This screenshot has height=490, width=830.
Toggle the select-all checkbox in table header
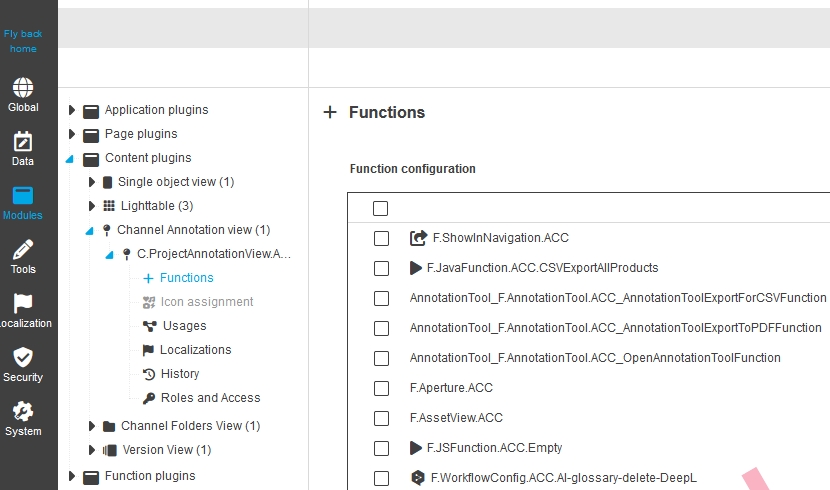[381, 208]
